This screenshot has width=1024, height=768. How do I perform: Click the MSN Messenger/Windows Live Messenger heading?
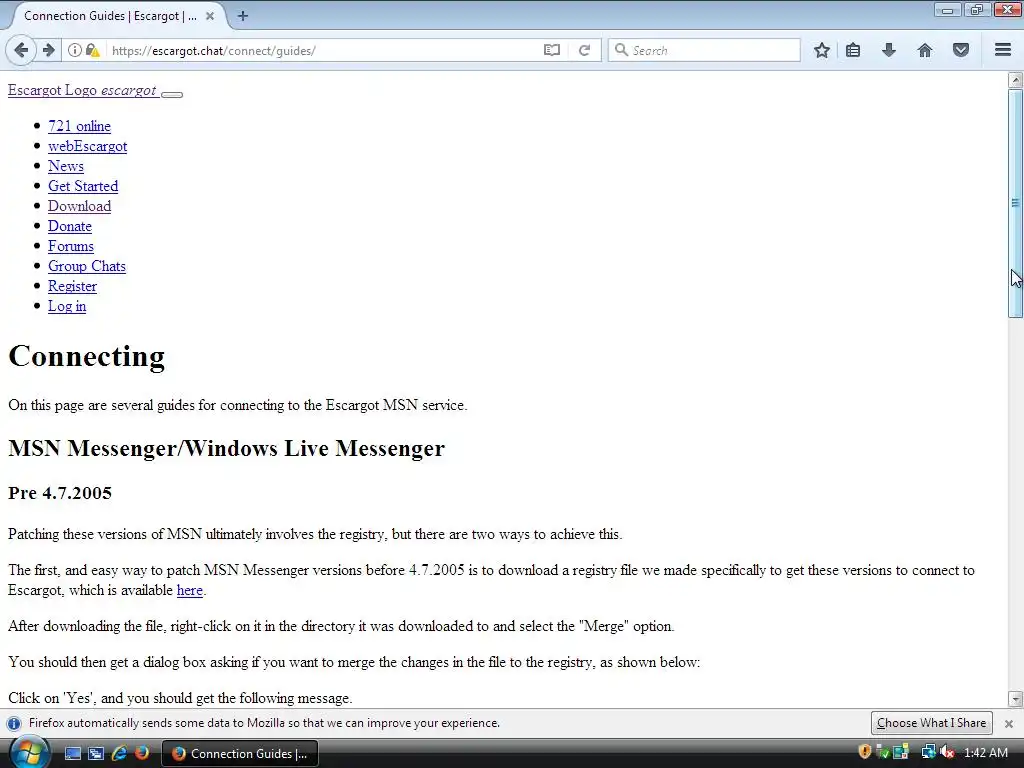[226, 449]
